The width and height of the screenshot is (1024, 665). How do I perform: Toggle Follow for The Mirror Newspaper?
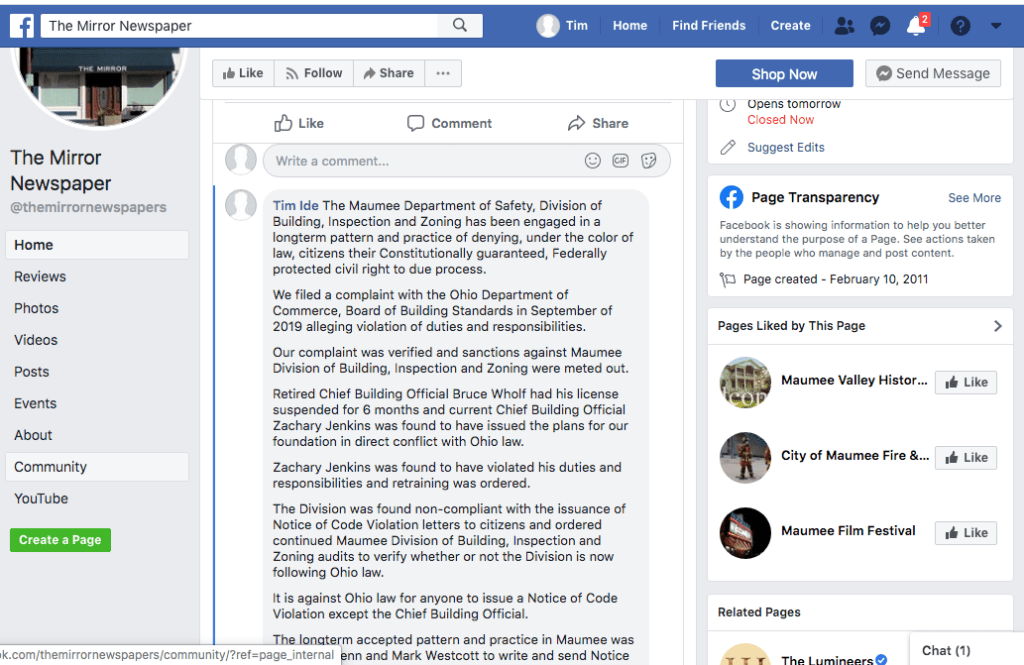(x=313, y=73)
